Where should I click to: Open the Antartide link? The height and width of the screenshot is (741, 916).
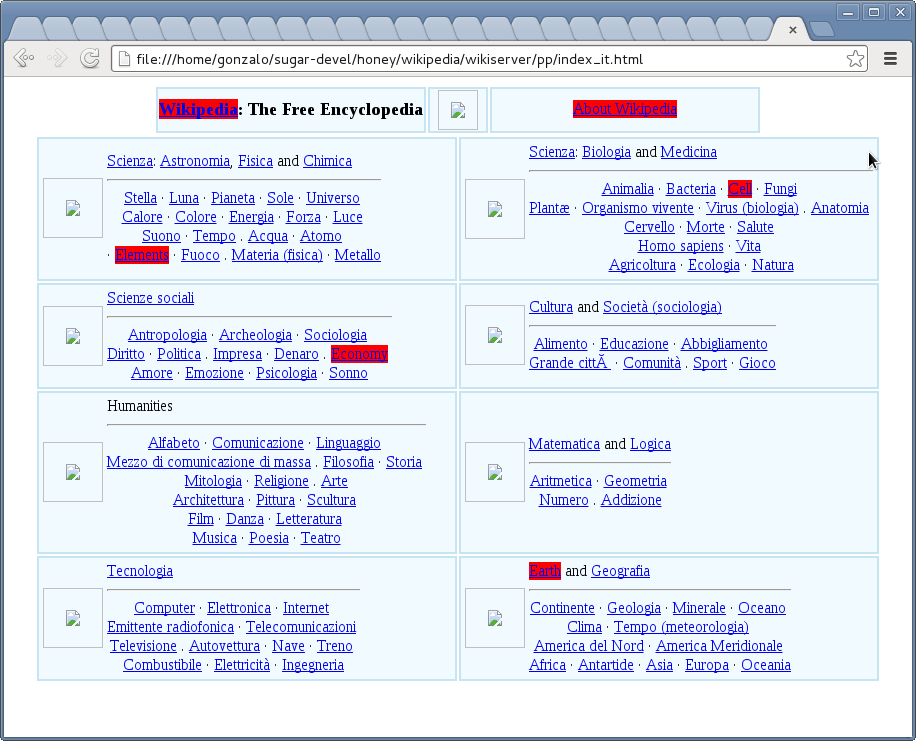[605, 665]
